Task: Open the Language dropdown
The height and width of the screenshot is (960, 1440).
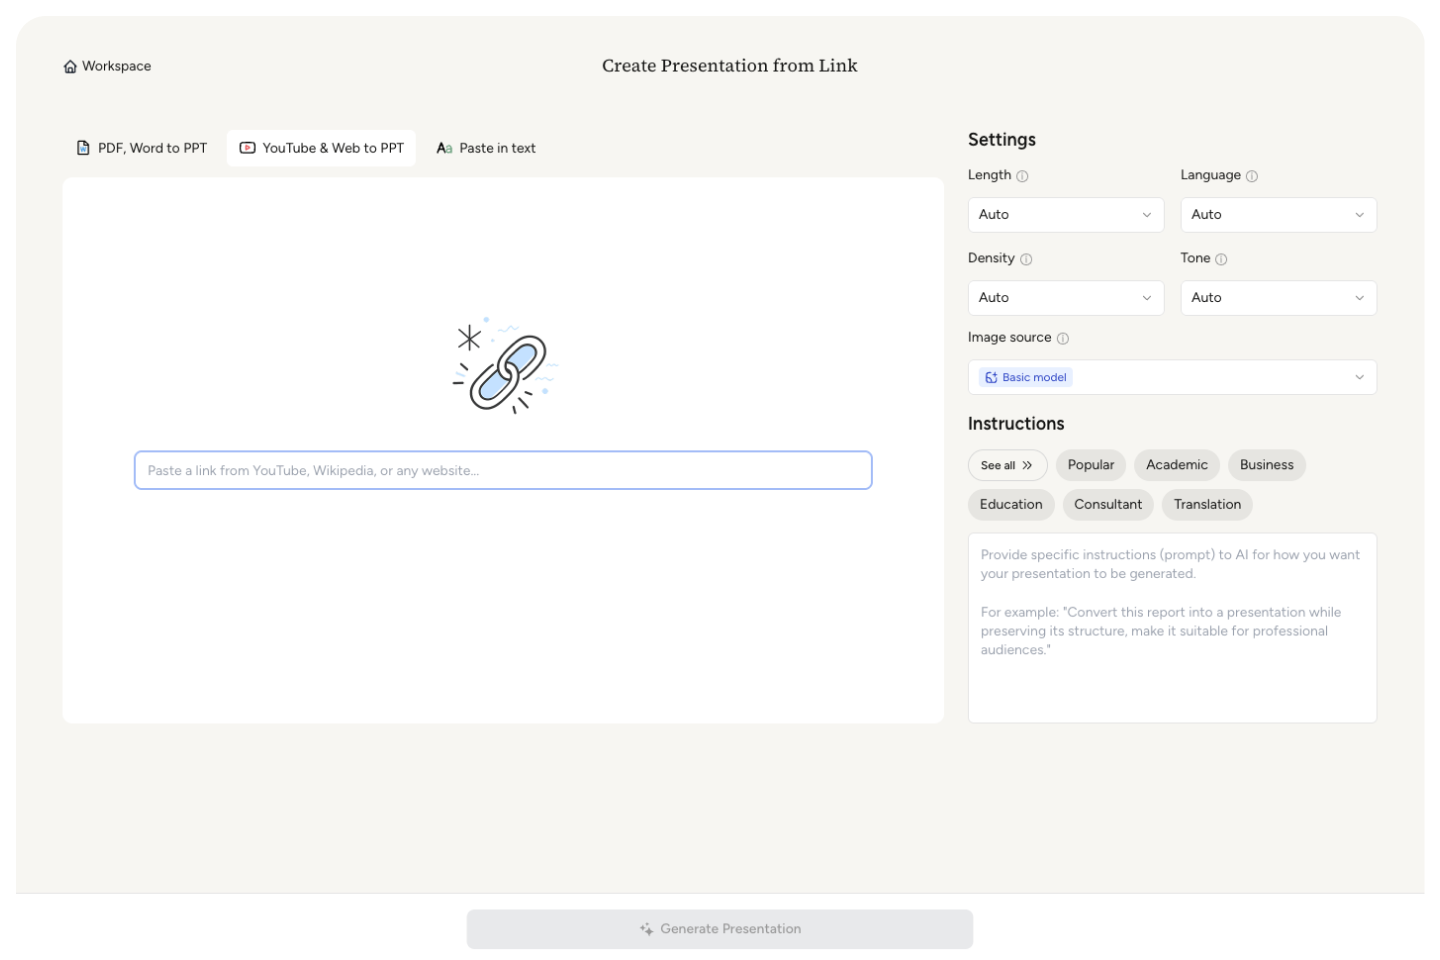Action: (1277, 215)
